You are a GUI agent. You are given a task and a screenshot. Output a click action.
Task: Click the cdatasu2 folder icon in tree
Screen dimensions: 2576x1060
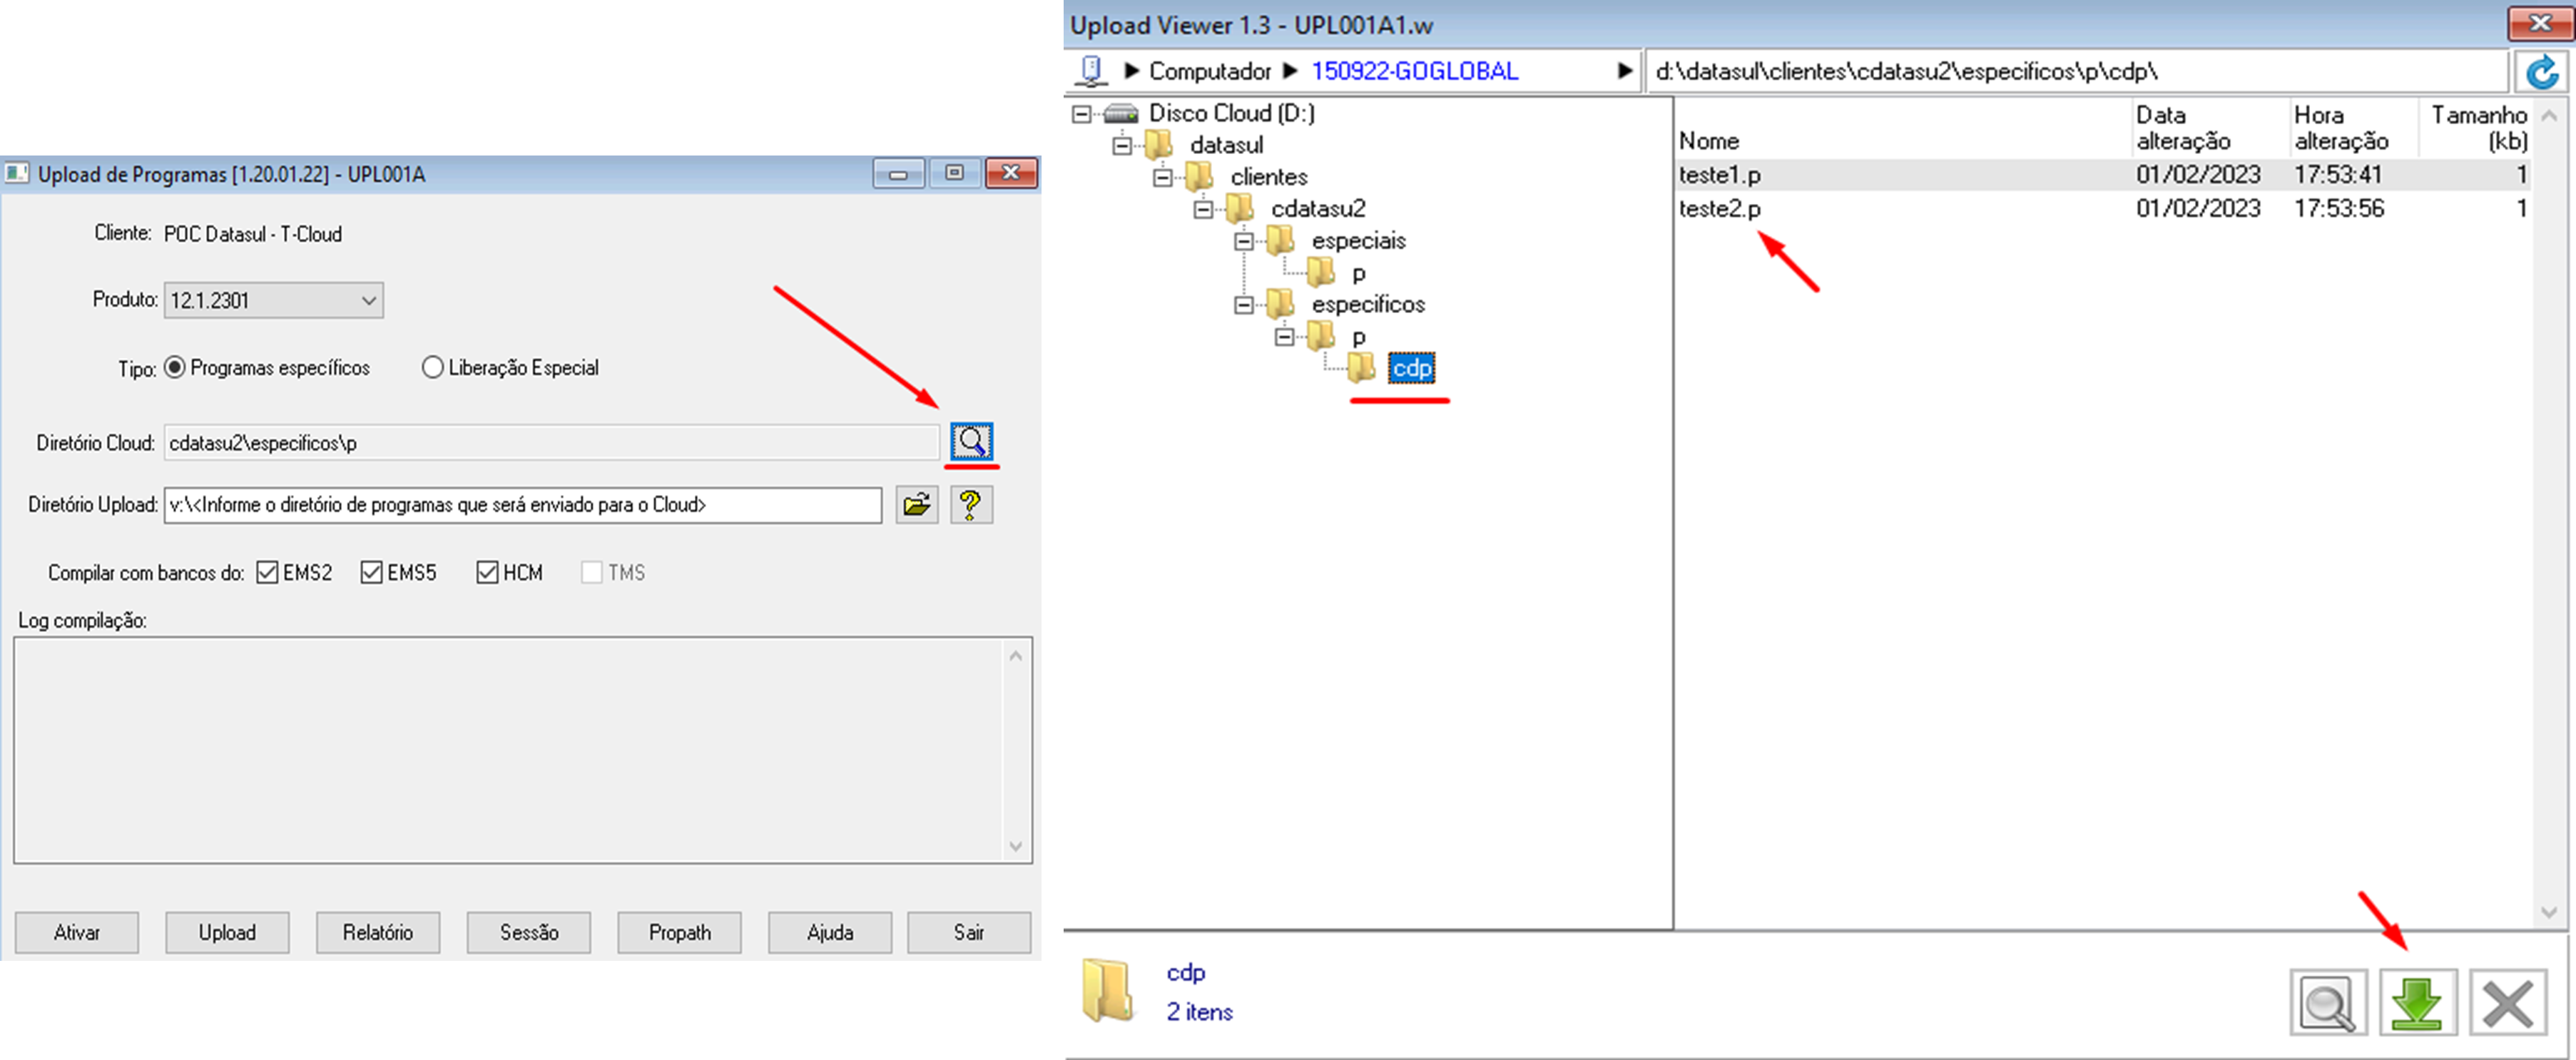click(x=1240, y=208)
